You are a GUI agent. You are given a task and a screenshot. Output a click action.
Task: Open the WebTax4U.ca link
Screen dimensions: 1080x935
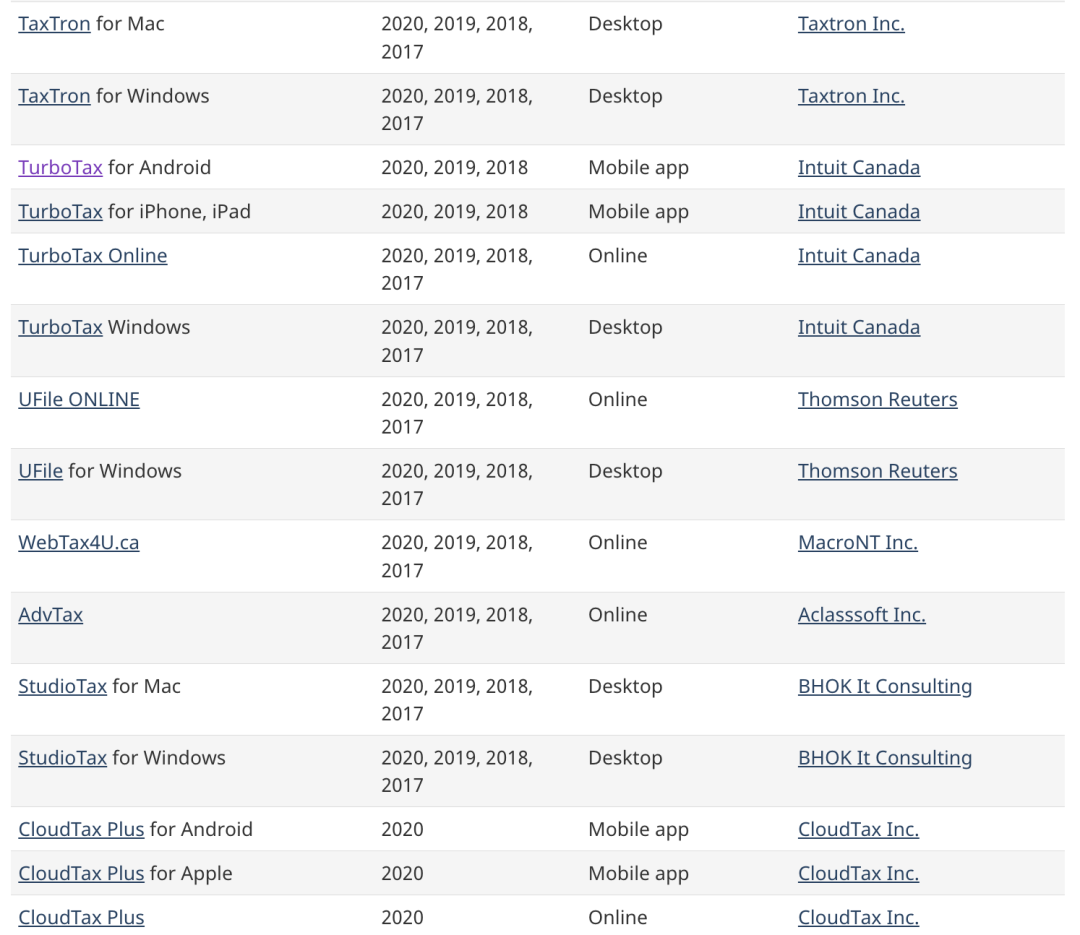78,543
